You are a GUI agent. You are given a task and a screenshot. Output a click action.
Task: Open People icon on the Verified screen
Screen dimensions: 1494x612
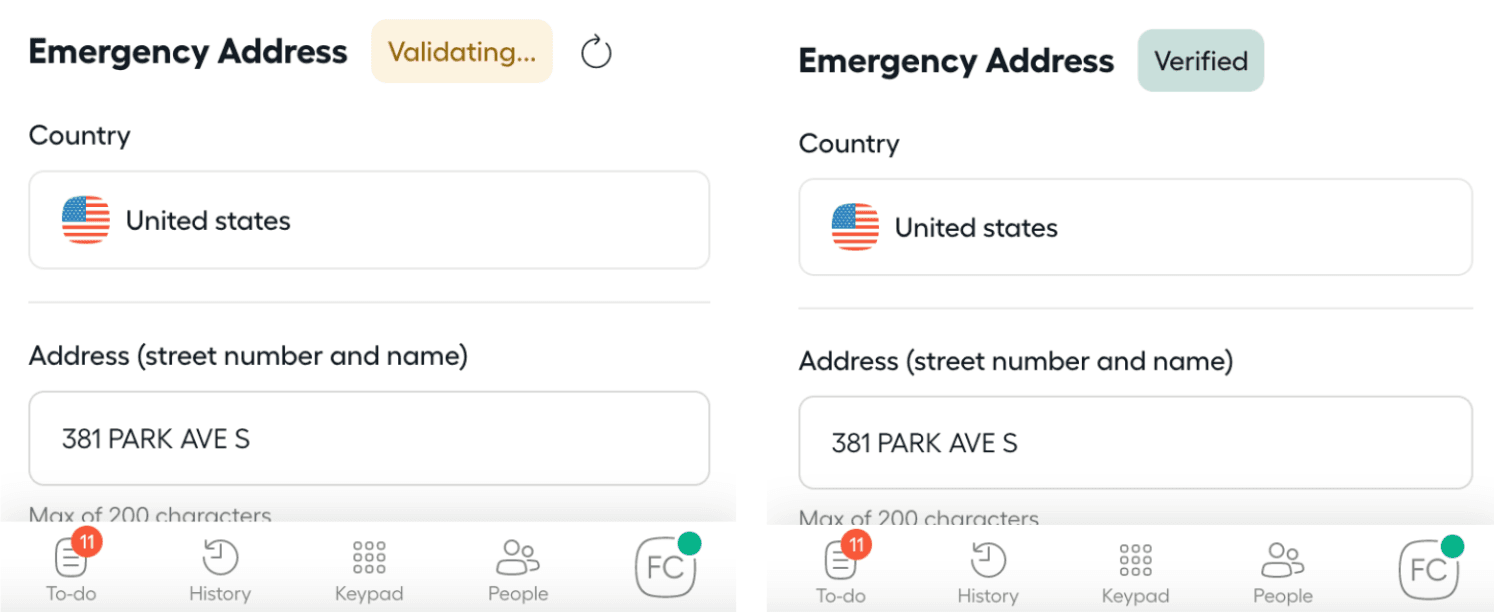pyautogui.click(x=1282, y=560)
